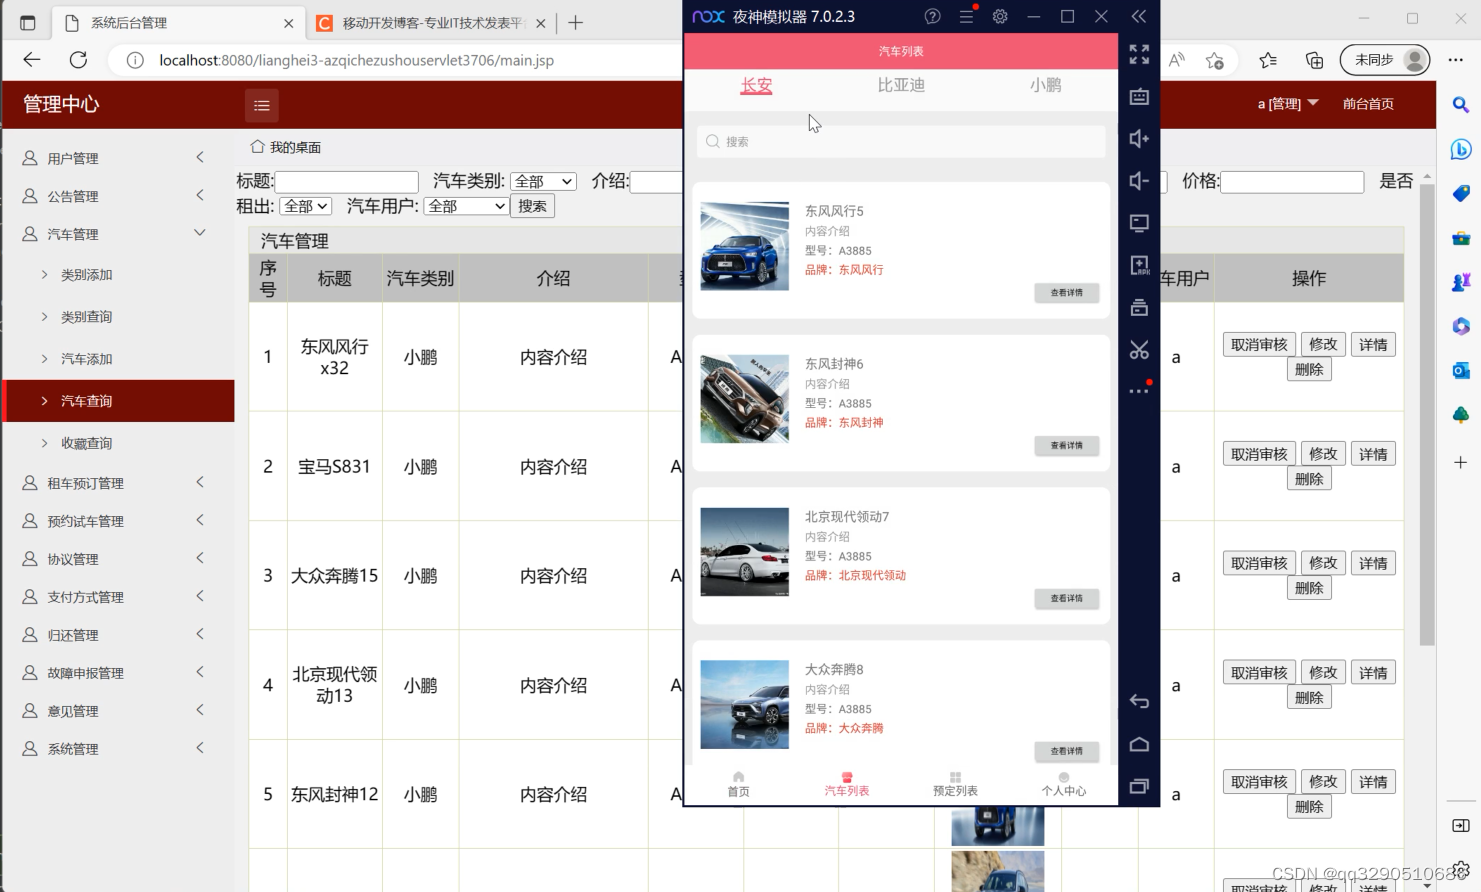
Task: Open Bing chat icon in Edge sidebar
Action: [1461, 149]
